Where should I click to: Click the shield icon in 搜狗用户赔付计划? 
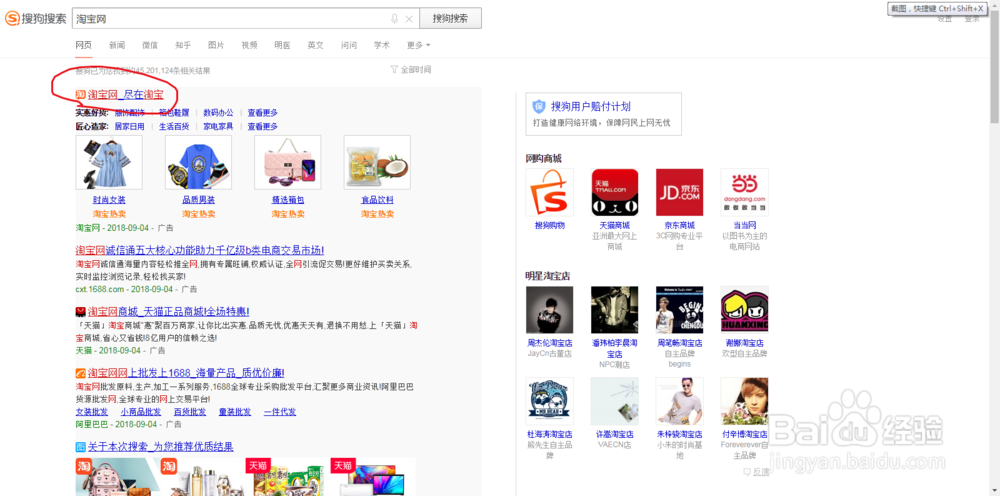[x=539, y=106]
